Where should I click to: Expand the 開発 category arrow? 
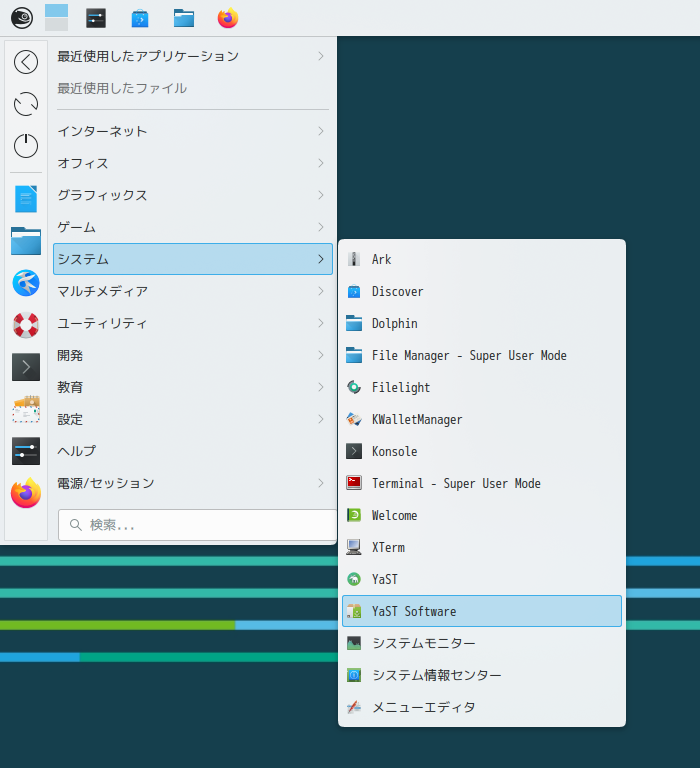click(x=321, y=355)
